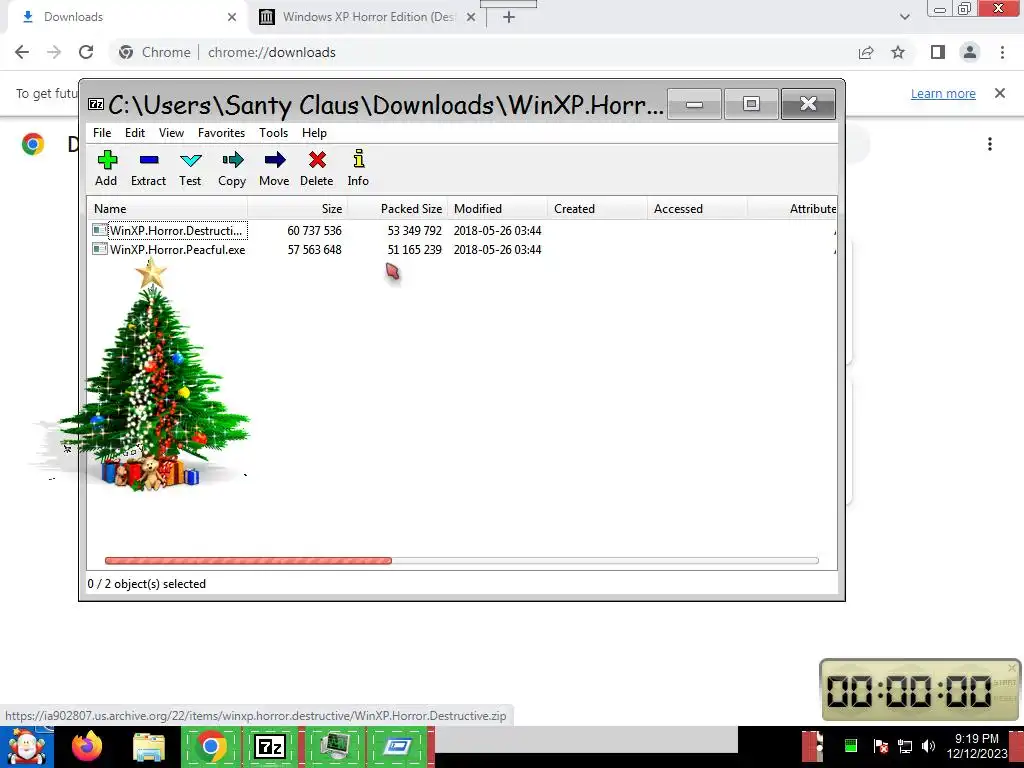1024x768 pixels.
Task: Close the Windows XP Horror Edition tab
Action: pyautogui.click(x=471, y=17)
